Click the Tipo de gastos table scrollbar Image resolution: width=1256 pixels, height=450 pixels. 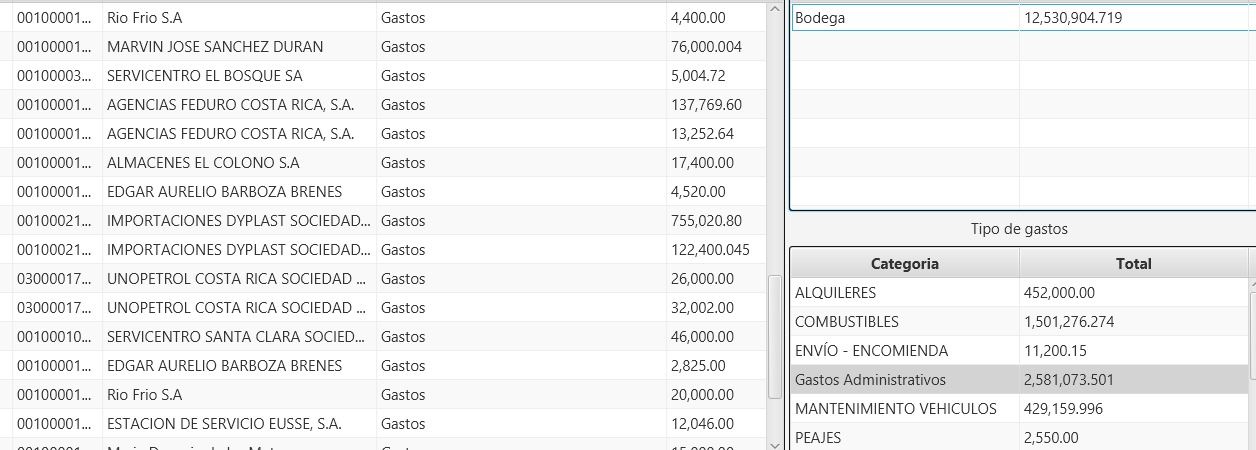[x=1251, y=360]
